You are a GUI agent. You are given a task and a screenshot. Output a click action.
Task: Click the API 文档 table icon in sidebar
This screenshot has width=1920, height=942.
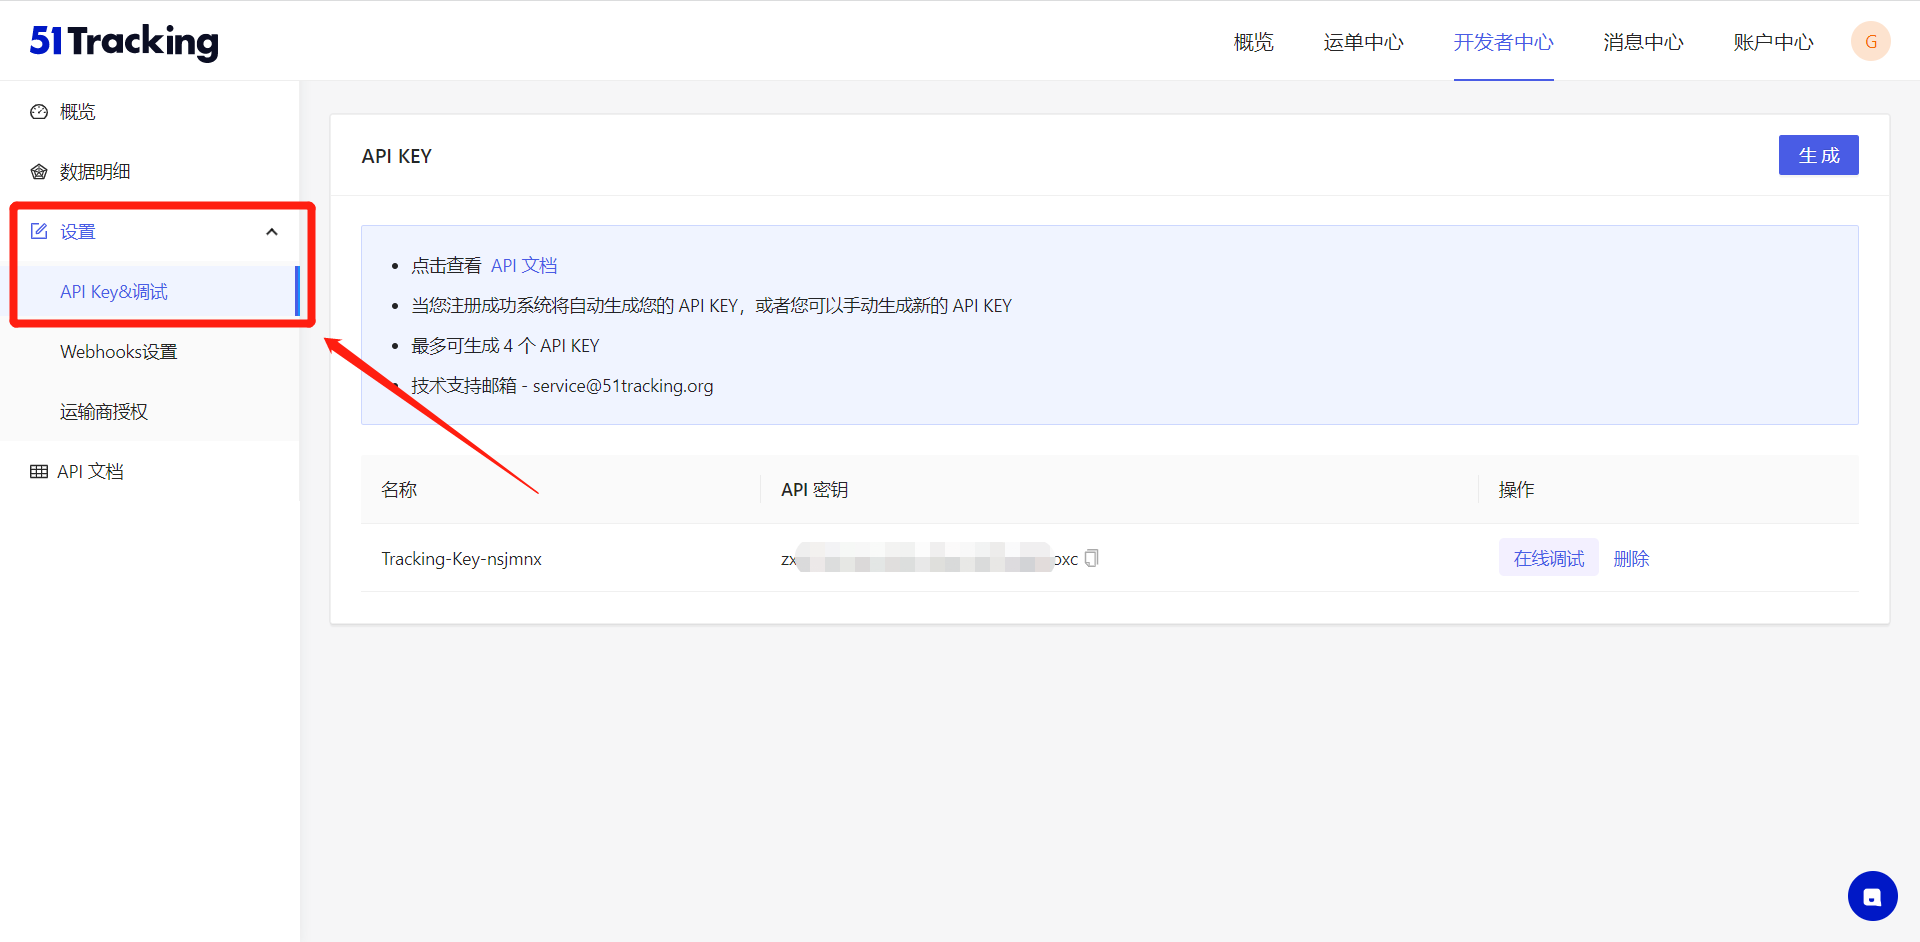pos(39,472)
